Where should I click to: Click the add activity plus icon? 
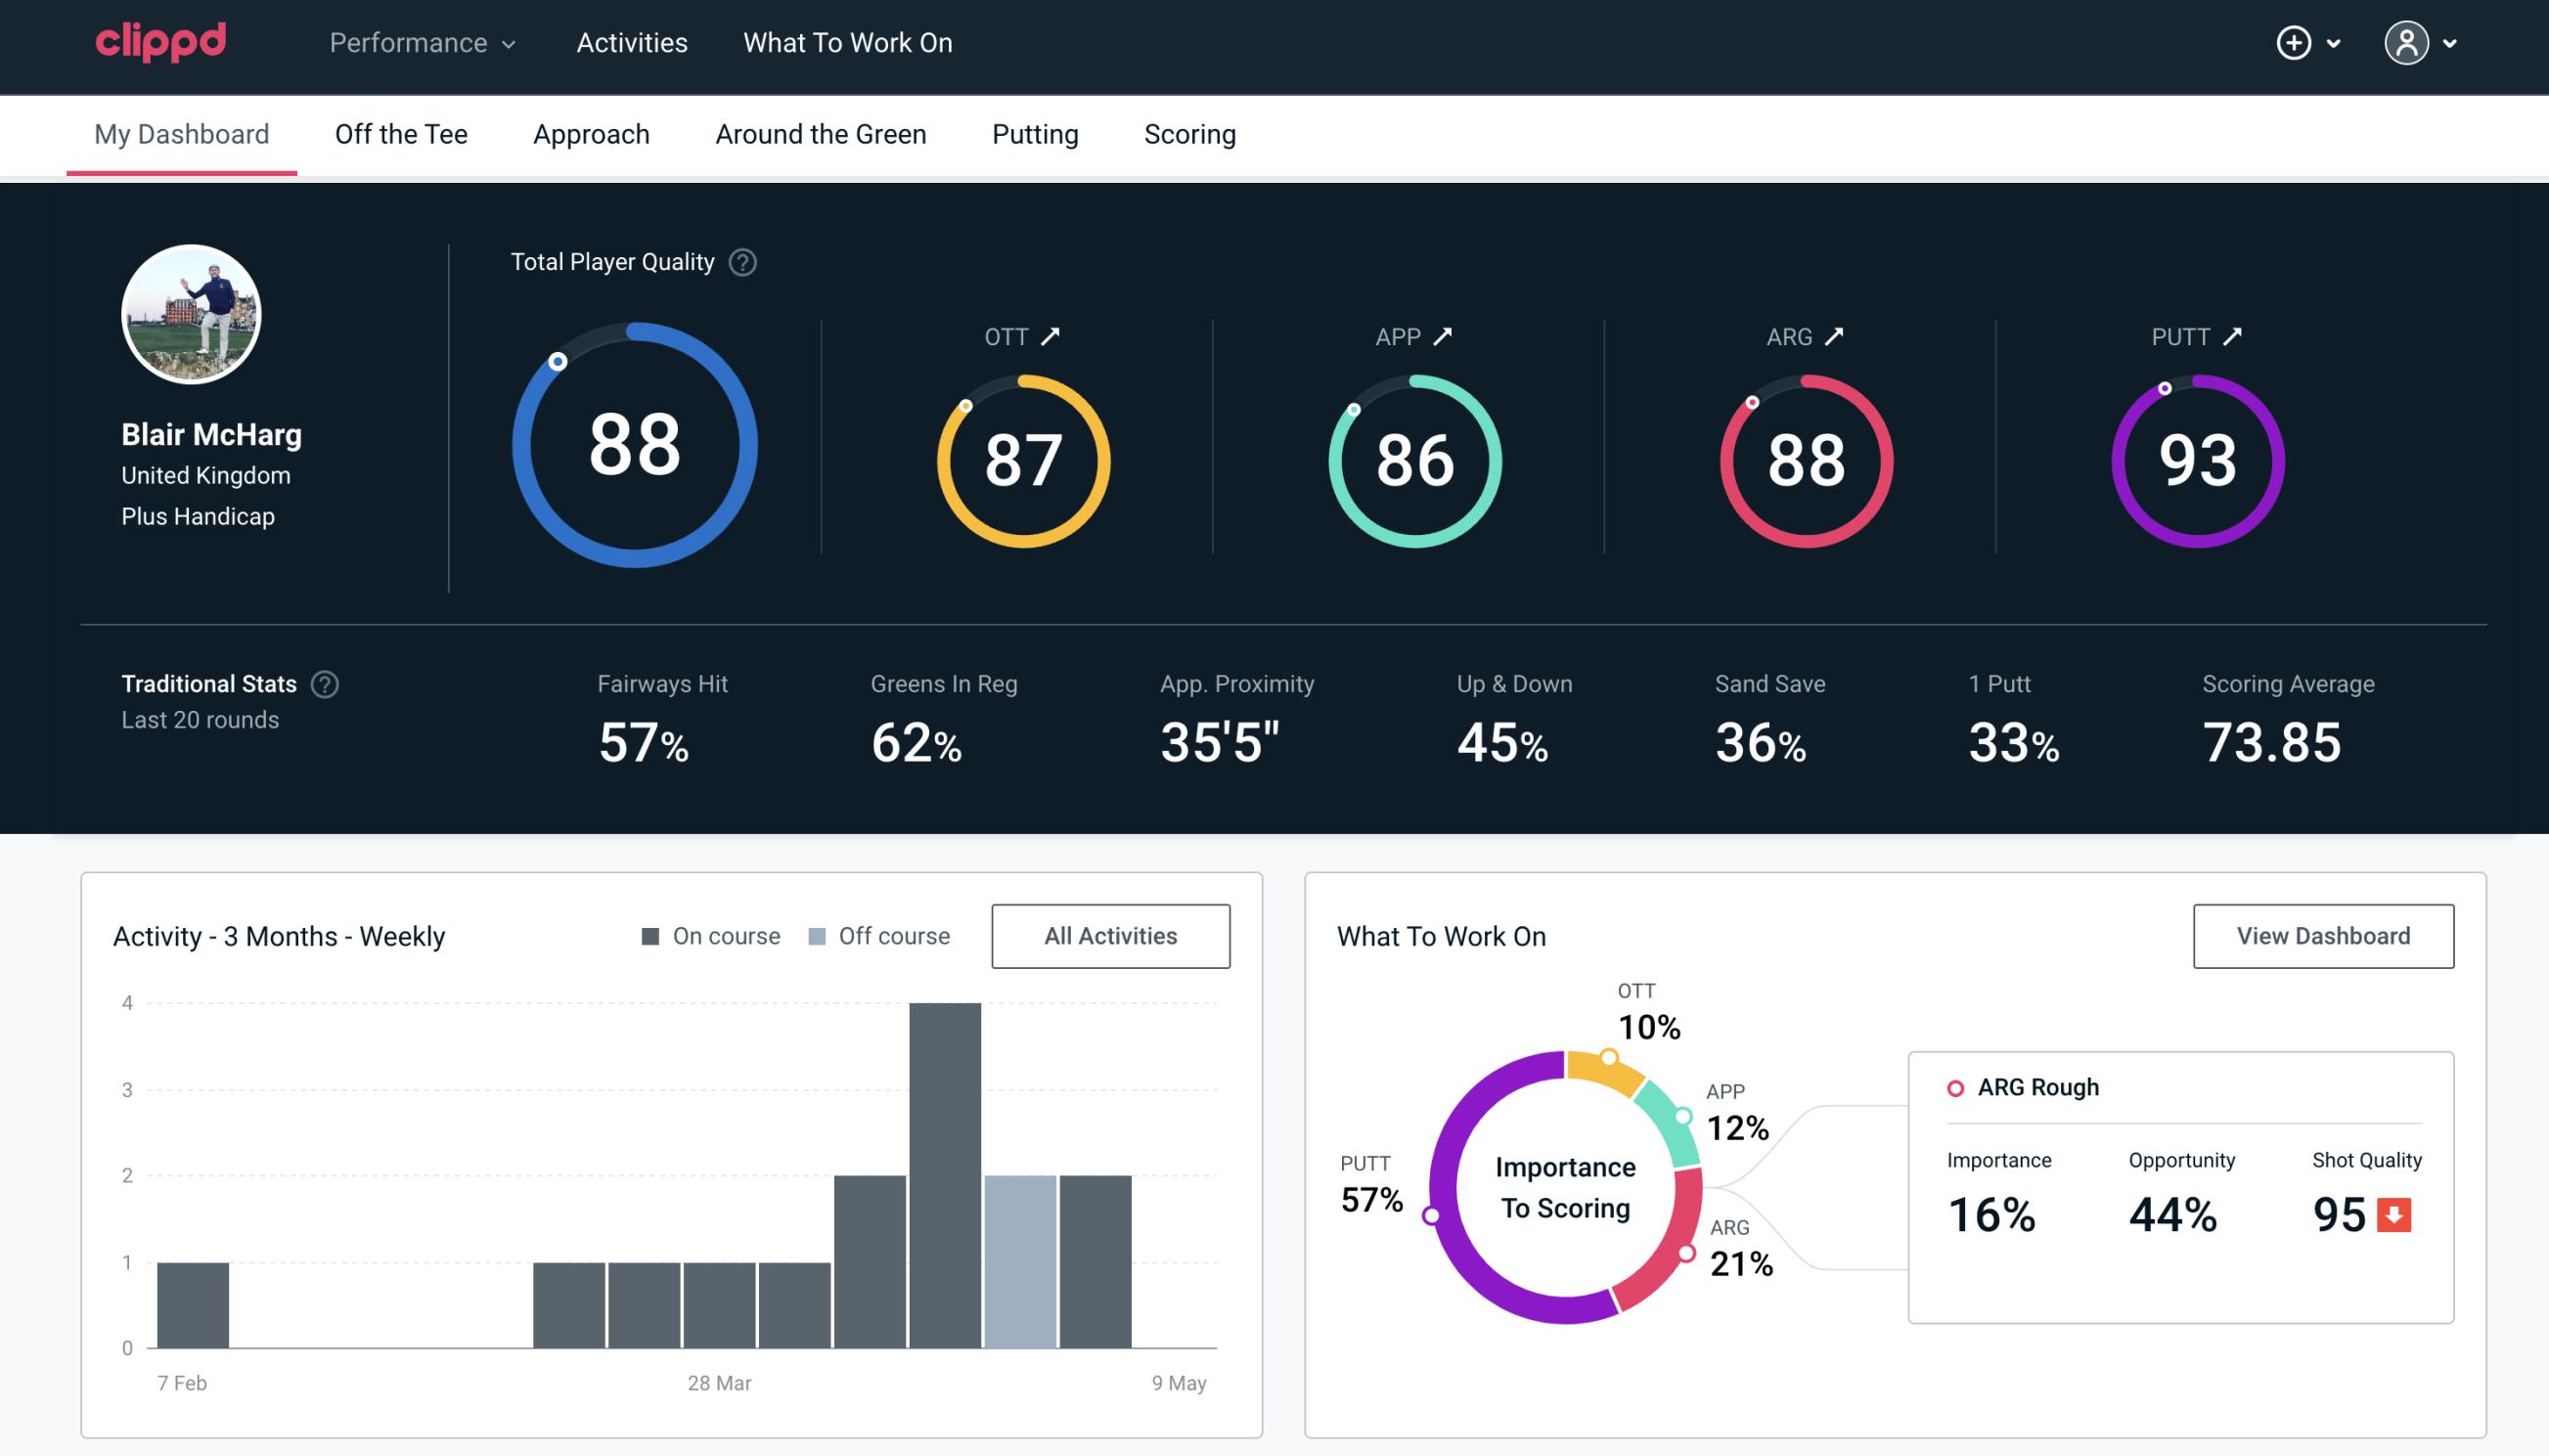click(x=2295, y=42)
